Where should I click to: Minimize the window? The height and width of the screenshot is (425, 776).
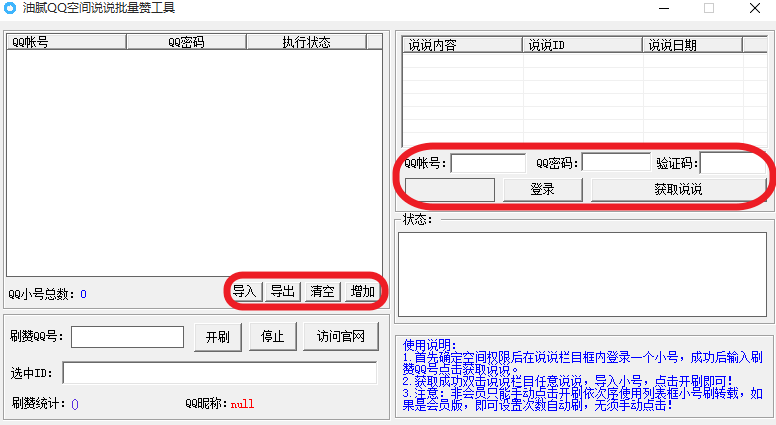(664, 8)
